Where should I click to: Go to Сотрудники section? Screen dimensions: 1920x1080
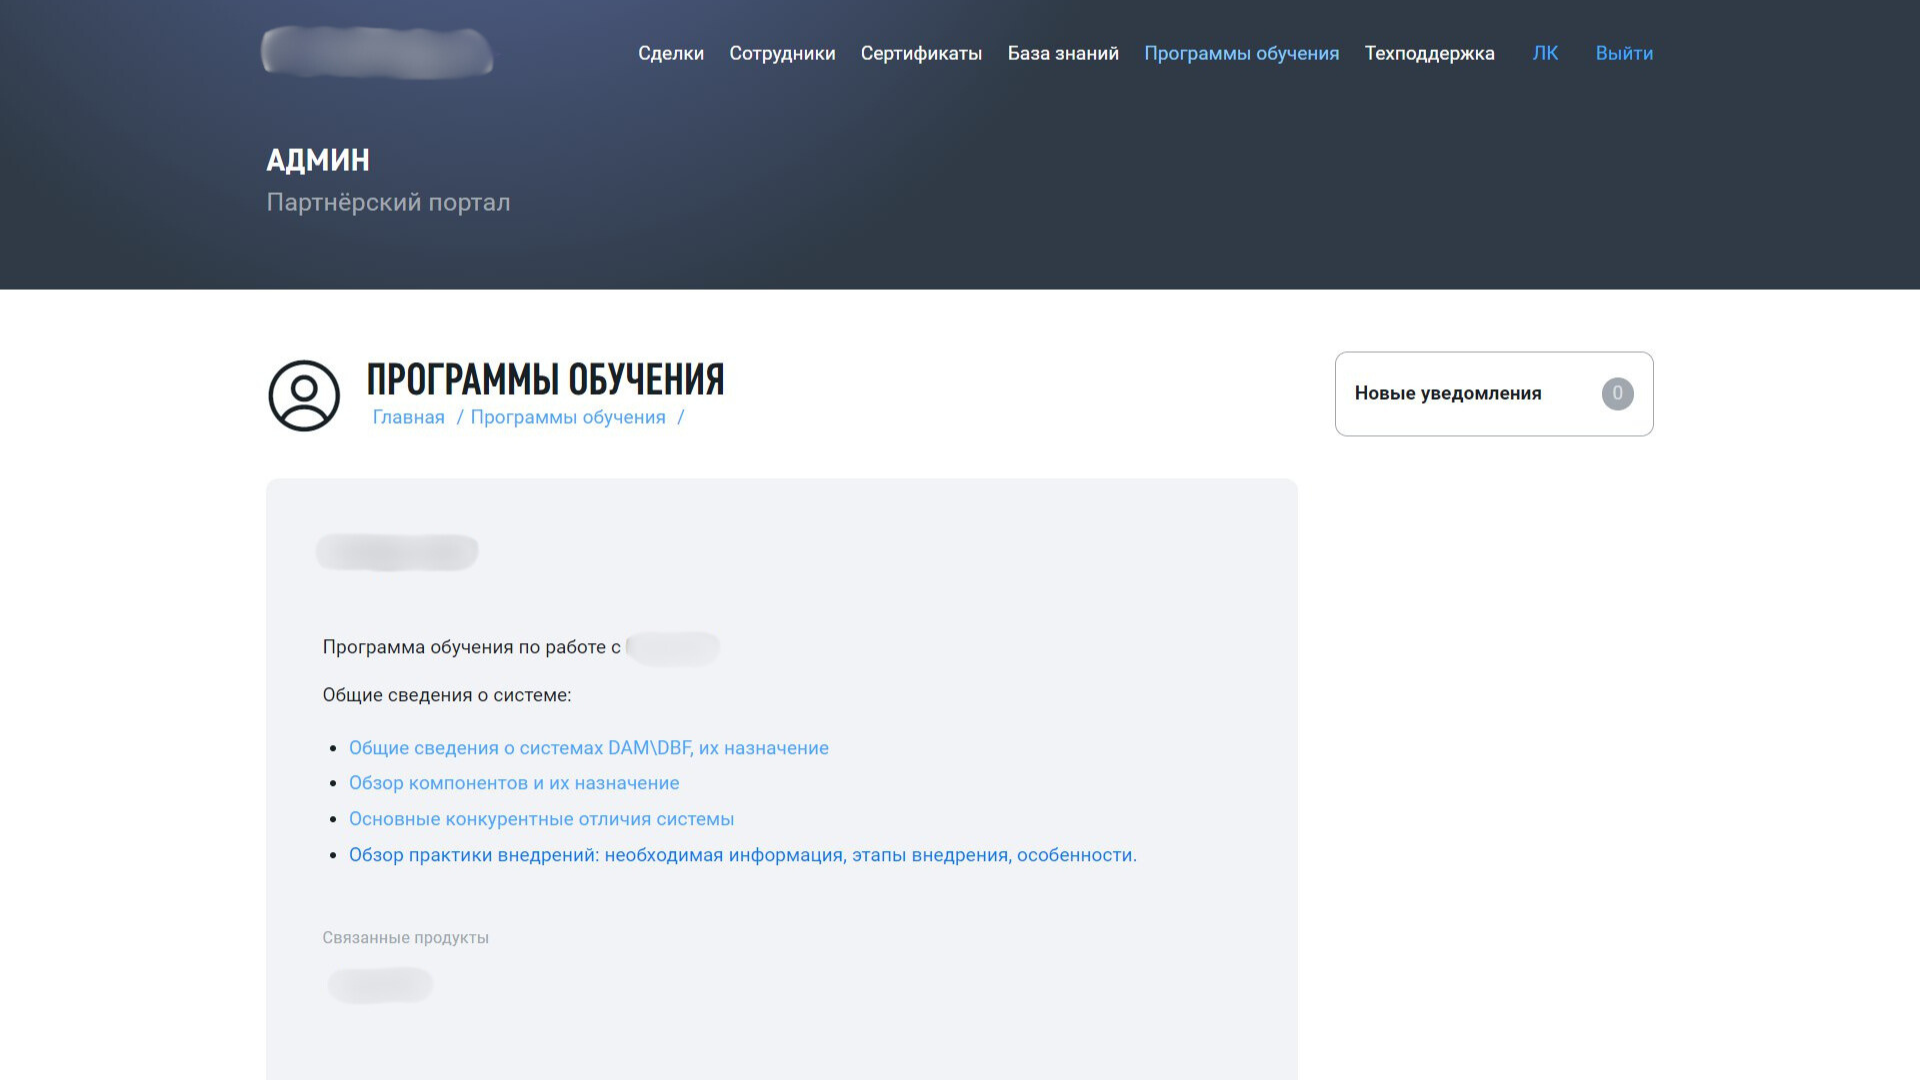click(782, 54)
